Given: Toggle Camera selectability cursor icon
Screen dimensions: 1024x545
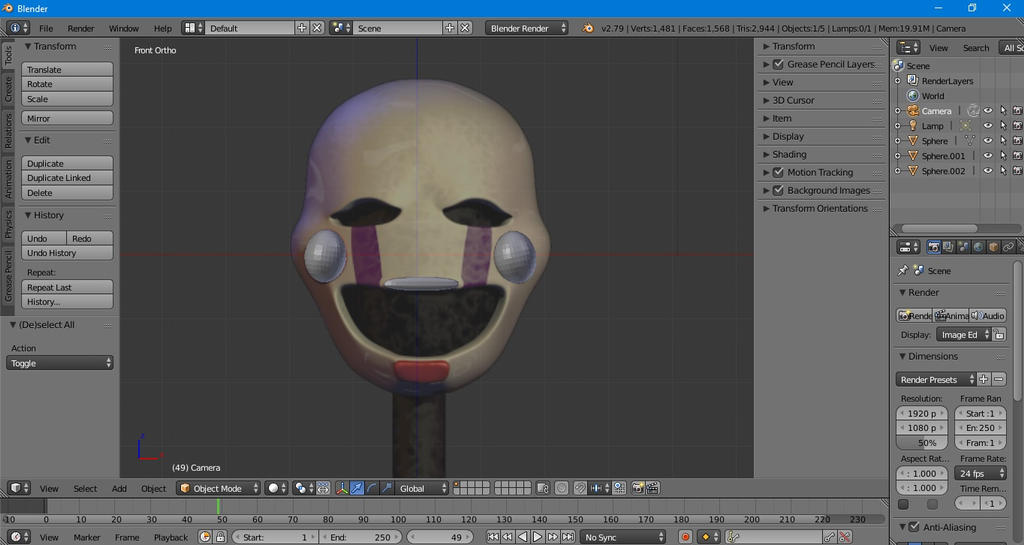Looking at the screenshot, I should tap(1003, 111).
